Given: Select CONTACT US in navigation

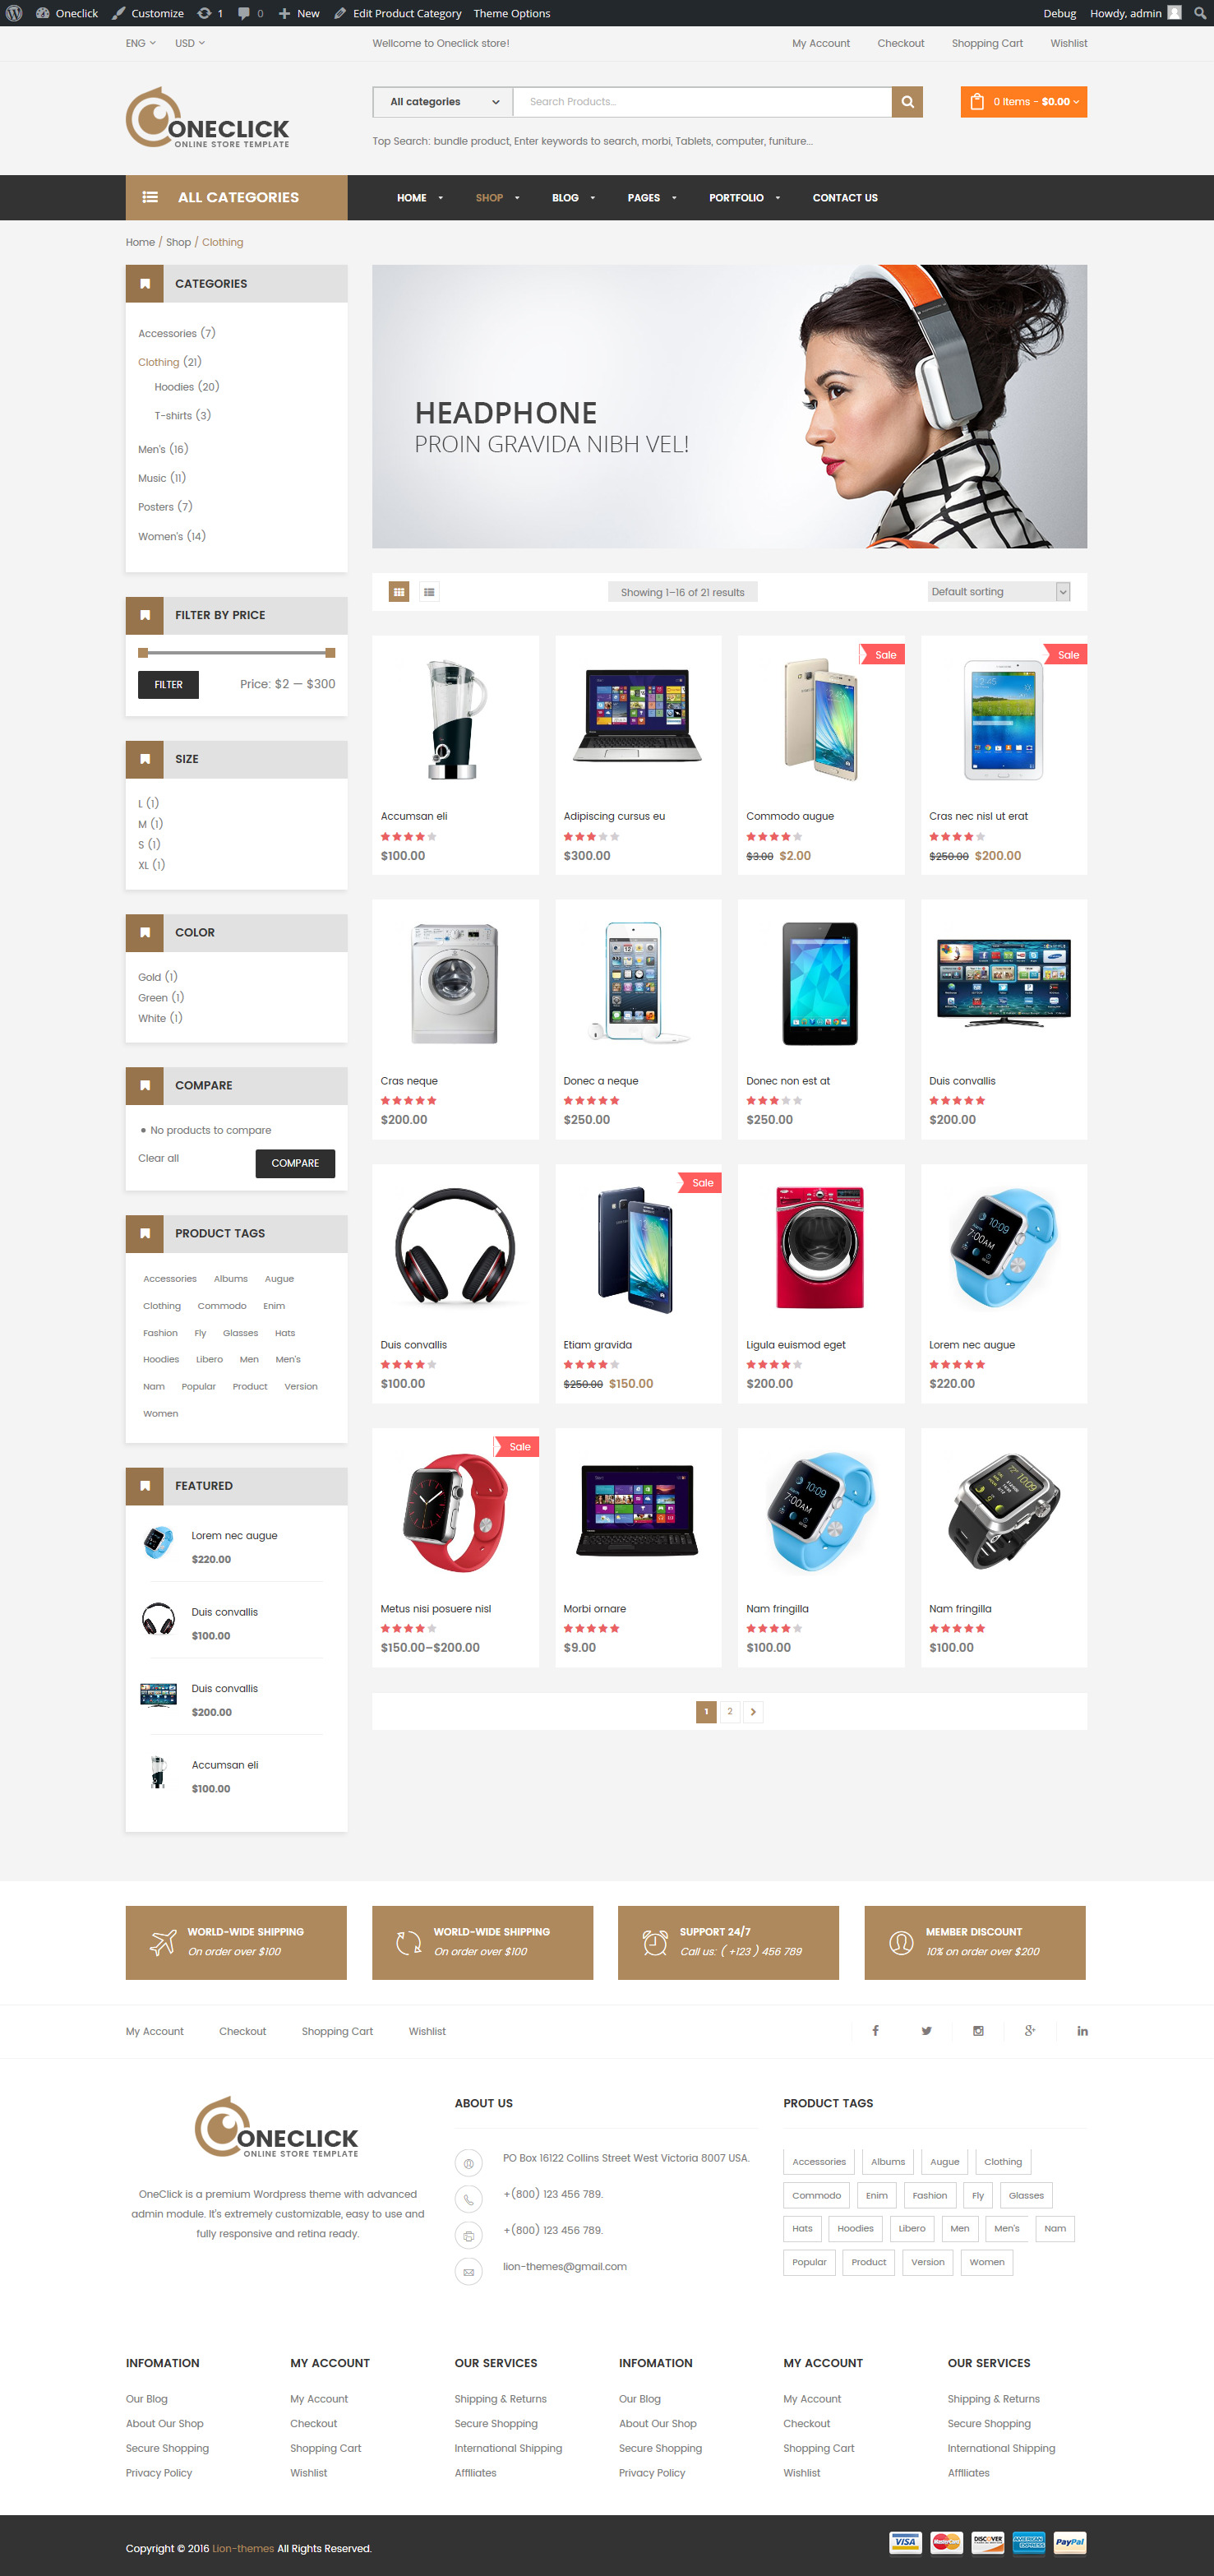Looking at the screenshot, I should [845, 198].
